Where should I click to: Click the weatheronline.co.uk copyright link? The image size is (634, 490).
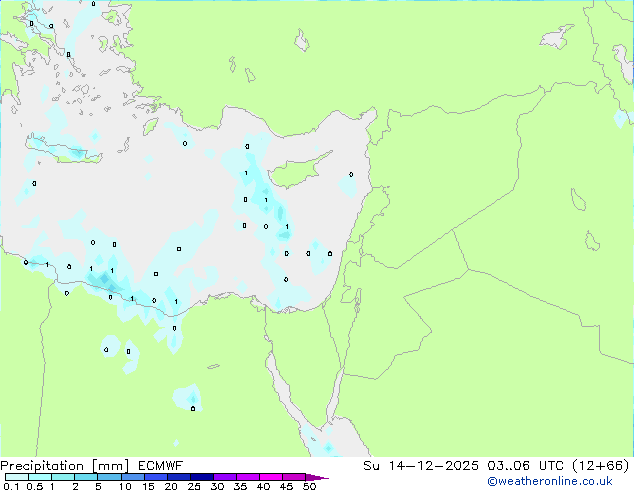550,481
